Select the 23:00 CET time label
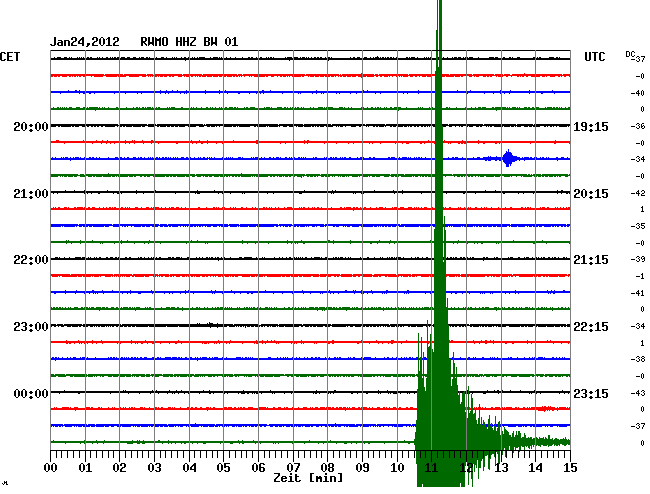The image size is (650, 494). click(x=31, y=327)
